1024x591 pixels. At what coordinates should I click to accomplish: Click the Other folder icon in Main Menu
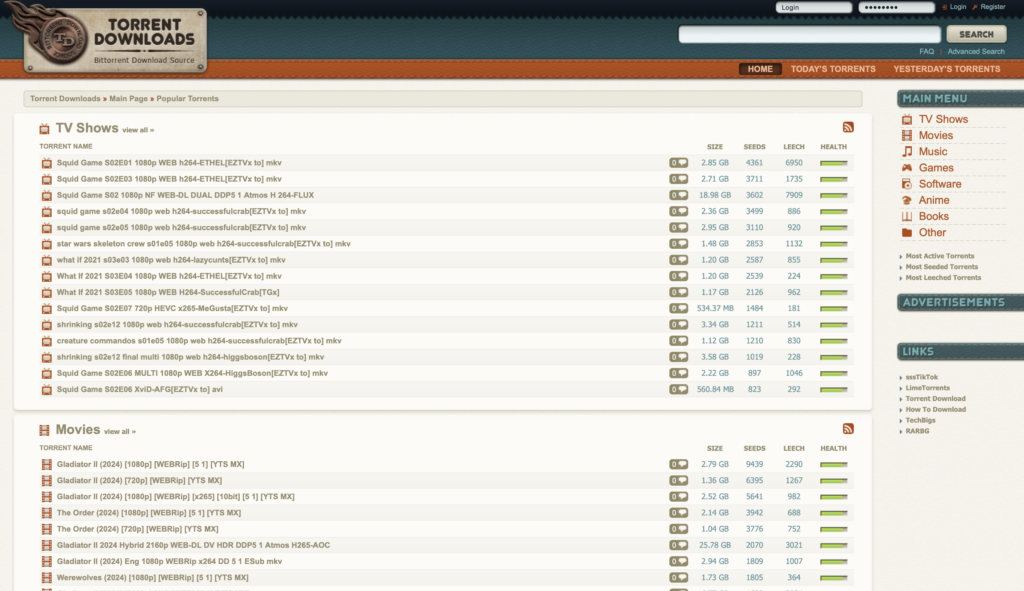click(906, 232)
